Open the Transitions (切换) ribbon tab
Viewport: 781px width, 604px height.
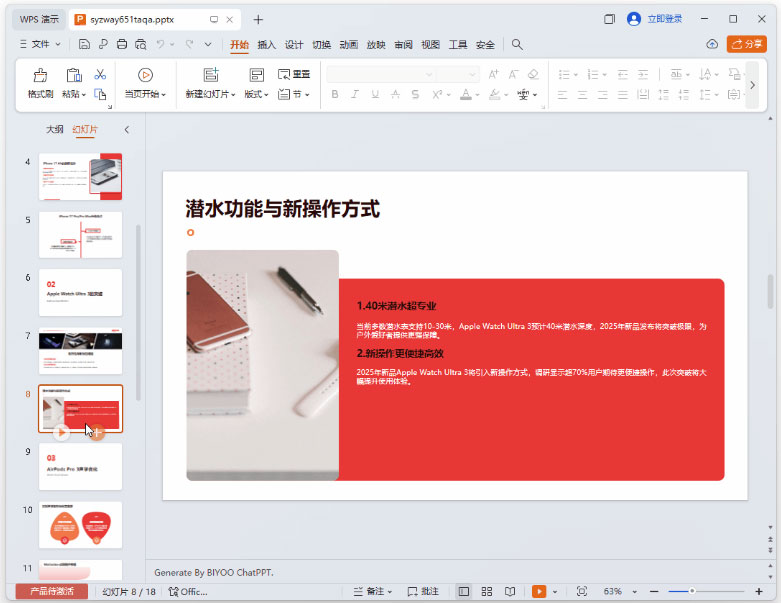tap(321, 45)
